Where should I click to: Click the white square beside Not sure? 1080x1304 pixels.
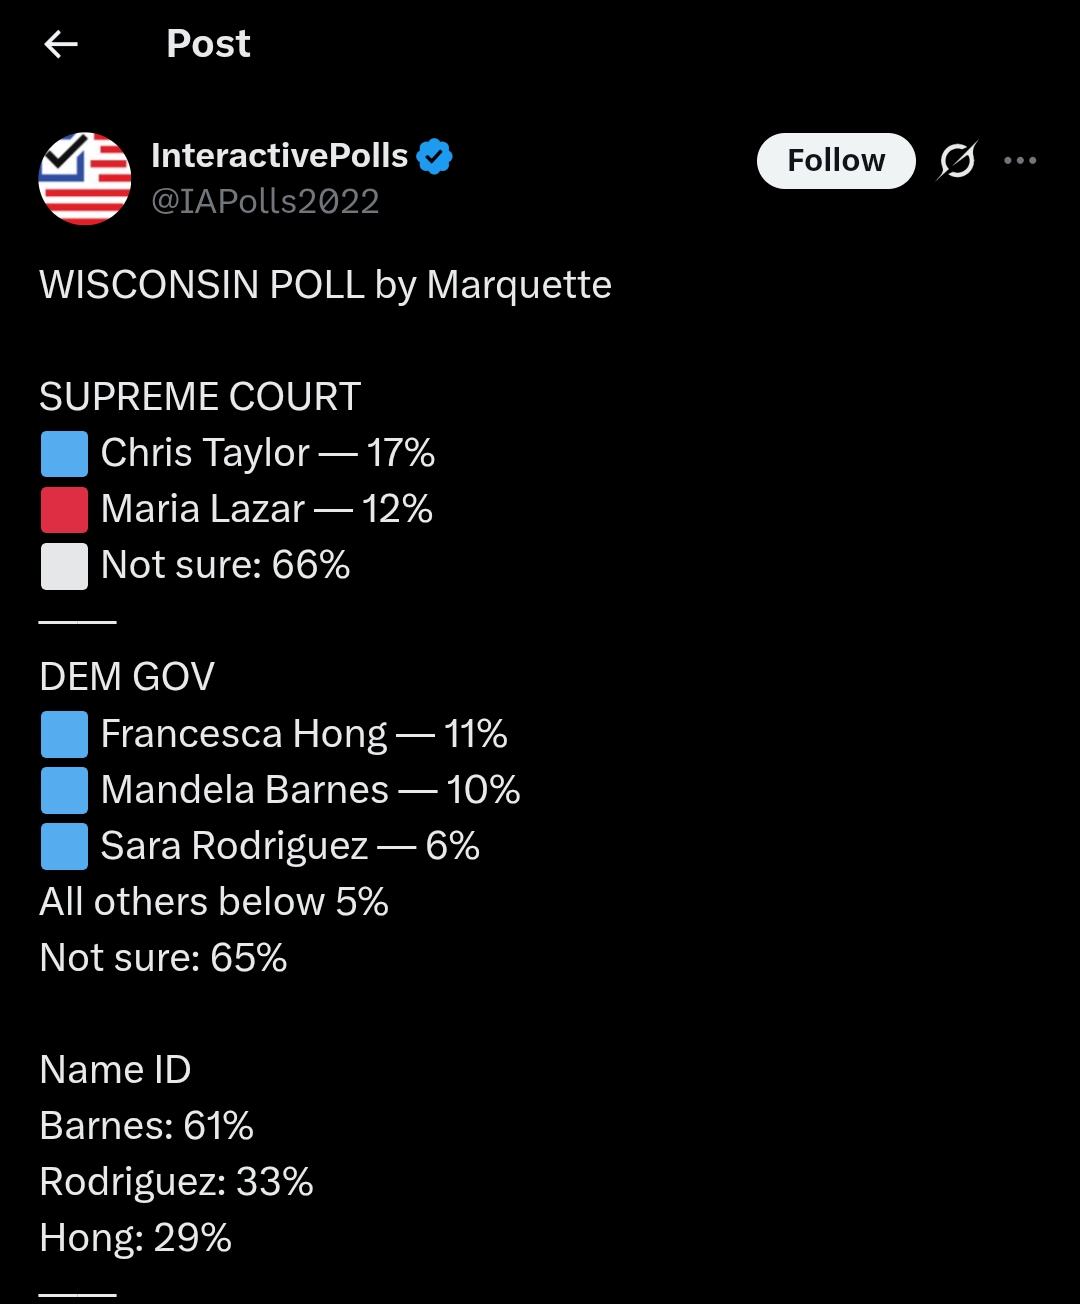tap(64, 566)
